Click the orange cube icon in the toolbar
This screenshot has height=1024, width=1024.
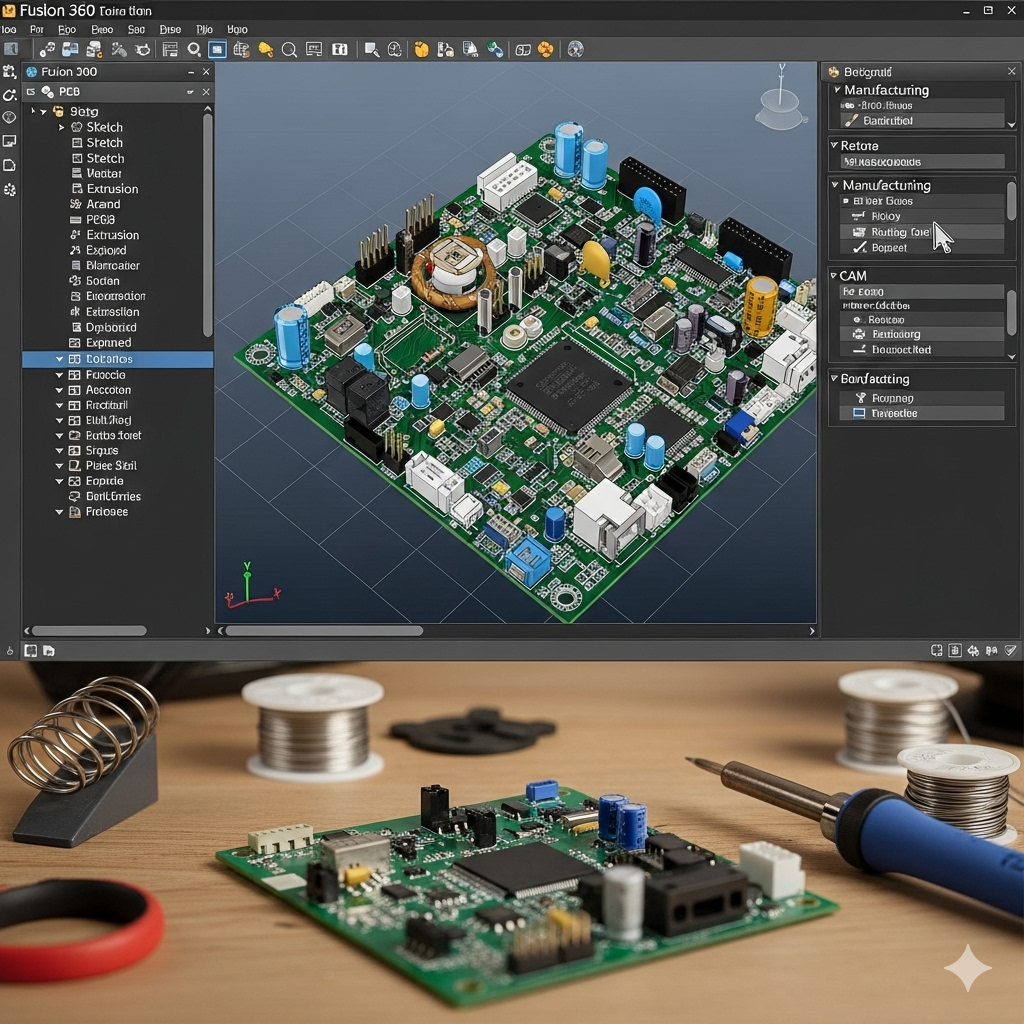click(x=421, y=50)
